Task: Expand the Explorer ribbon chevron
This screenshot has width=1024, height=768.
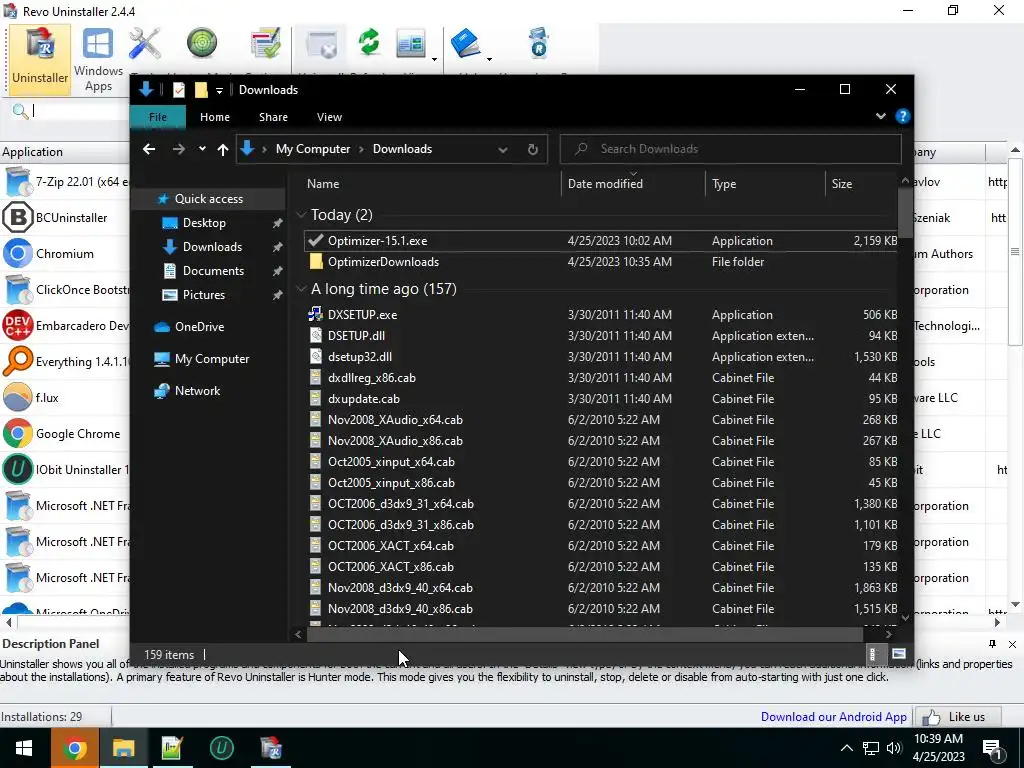Action: [x=880, y=116]
